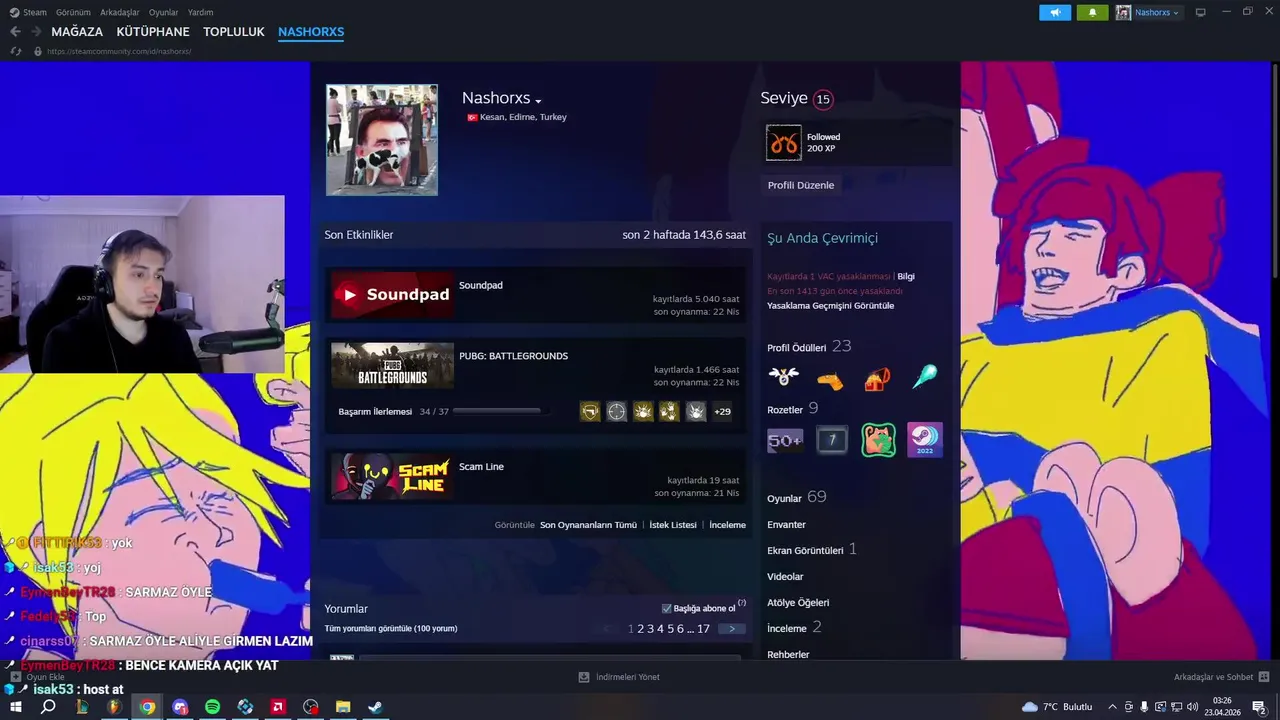
Task: Open Oyunlar 69 games link
Action: coord(796,497)
